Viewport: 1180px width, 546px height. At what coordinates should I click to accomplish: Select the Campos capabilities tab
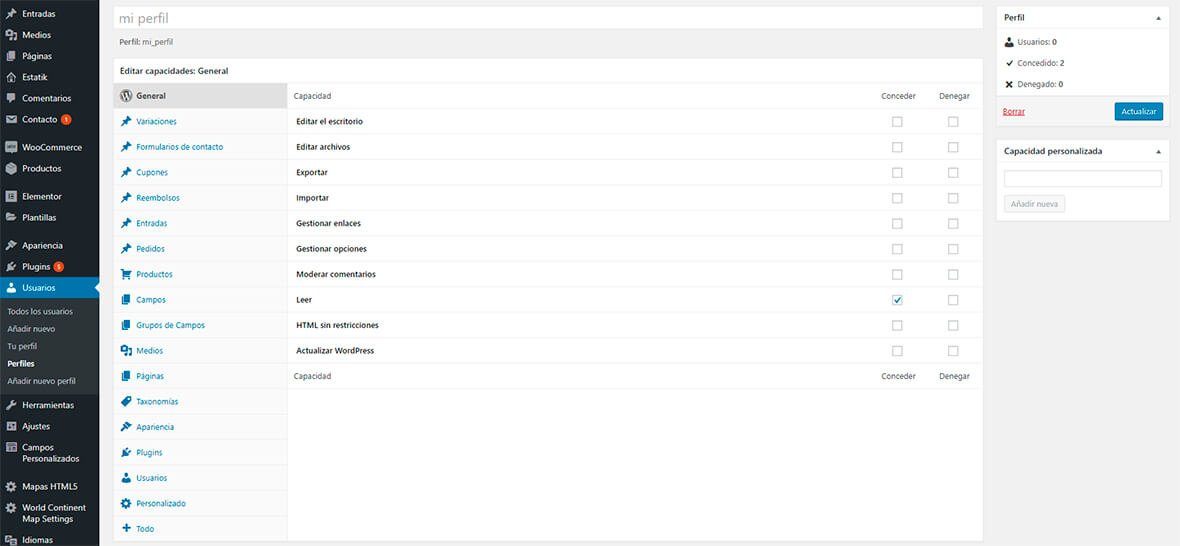coord(200,299)
